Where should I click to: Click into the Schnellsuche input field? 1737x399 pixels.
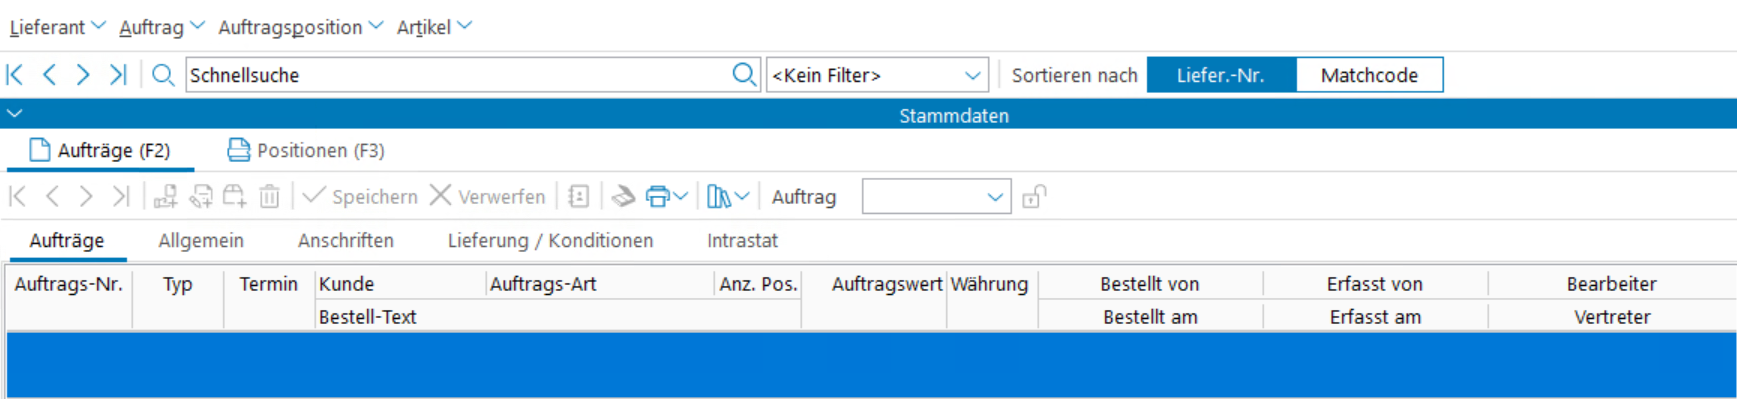tap(459, 75)
